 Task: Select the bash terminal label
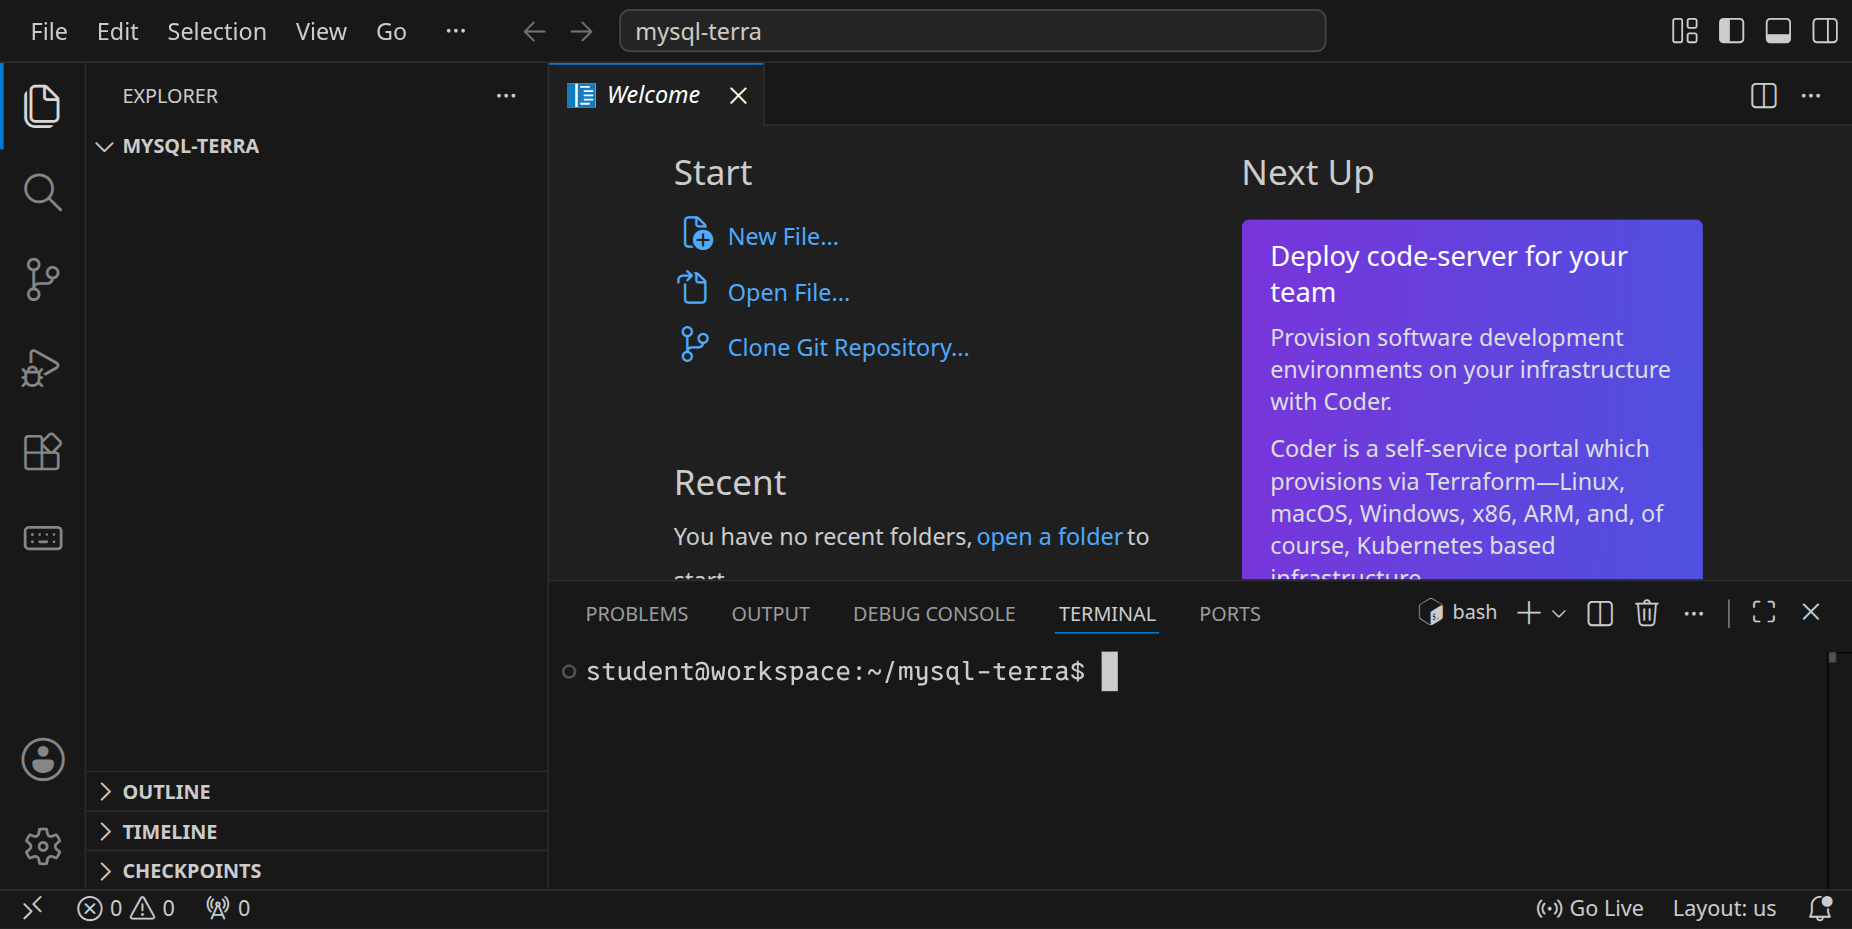[x=1458, y=612]
